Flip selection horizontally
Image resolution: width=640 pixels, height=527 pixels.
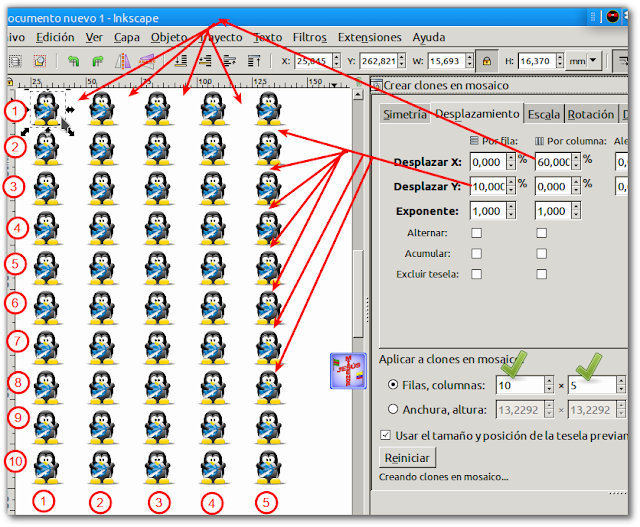point(123,61)
